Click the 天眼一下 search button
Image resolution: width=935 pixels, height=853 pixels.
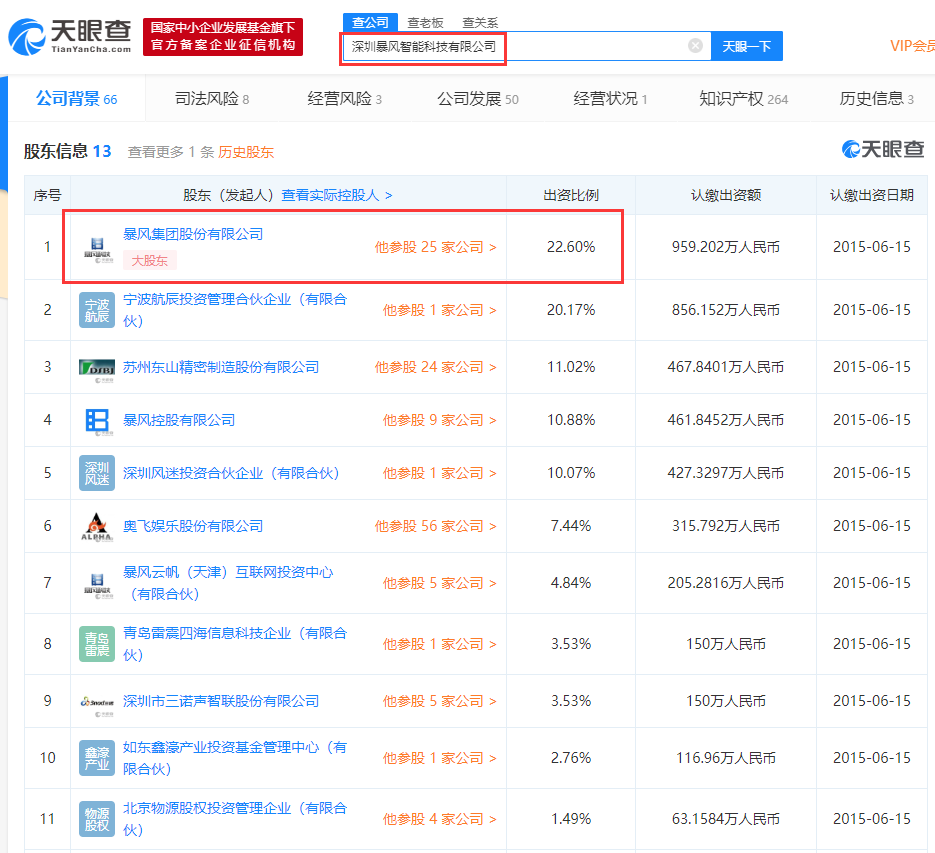pyautogui.click(x=747, y=46)
